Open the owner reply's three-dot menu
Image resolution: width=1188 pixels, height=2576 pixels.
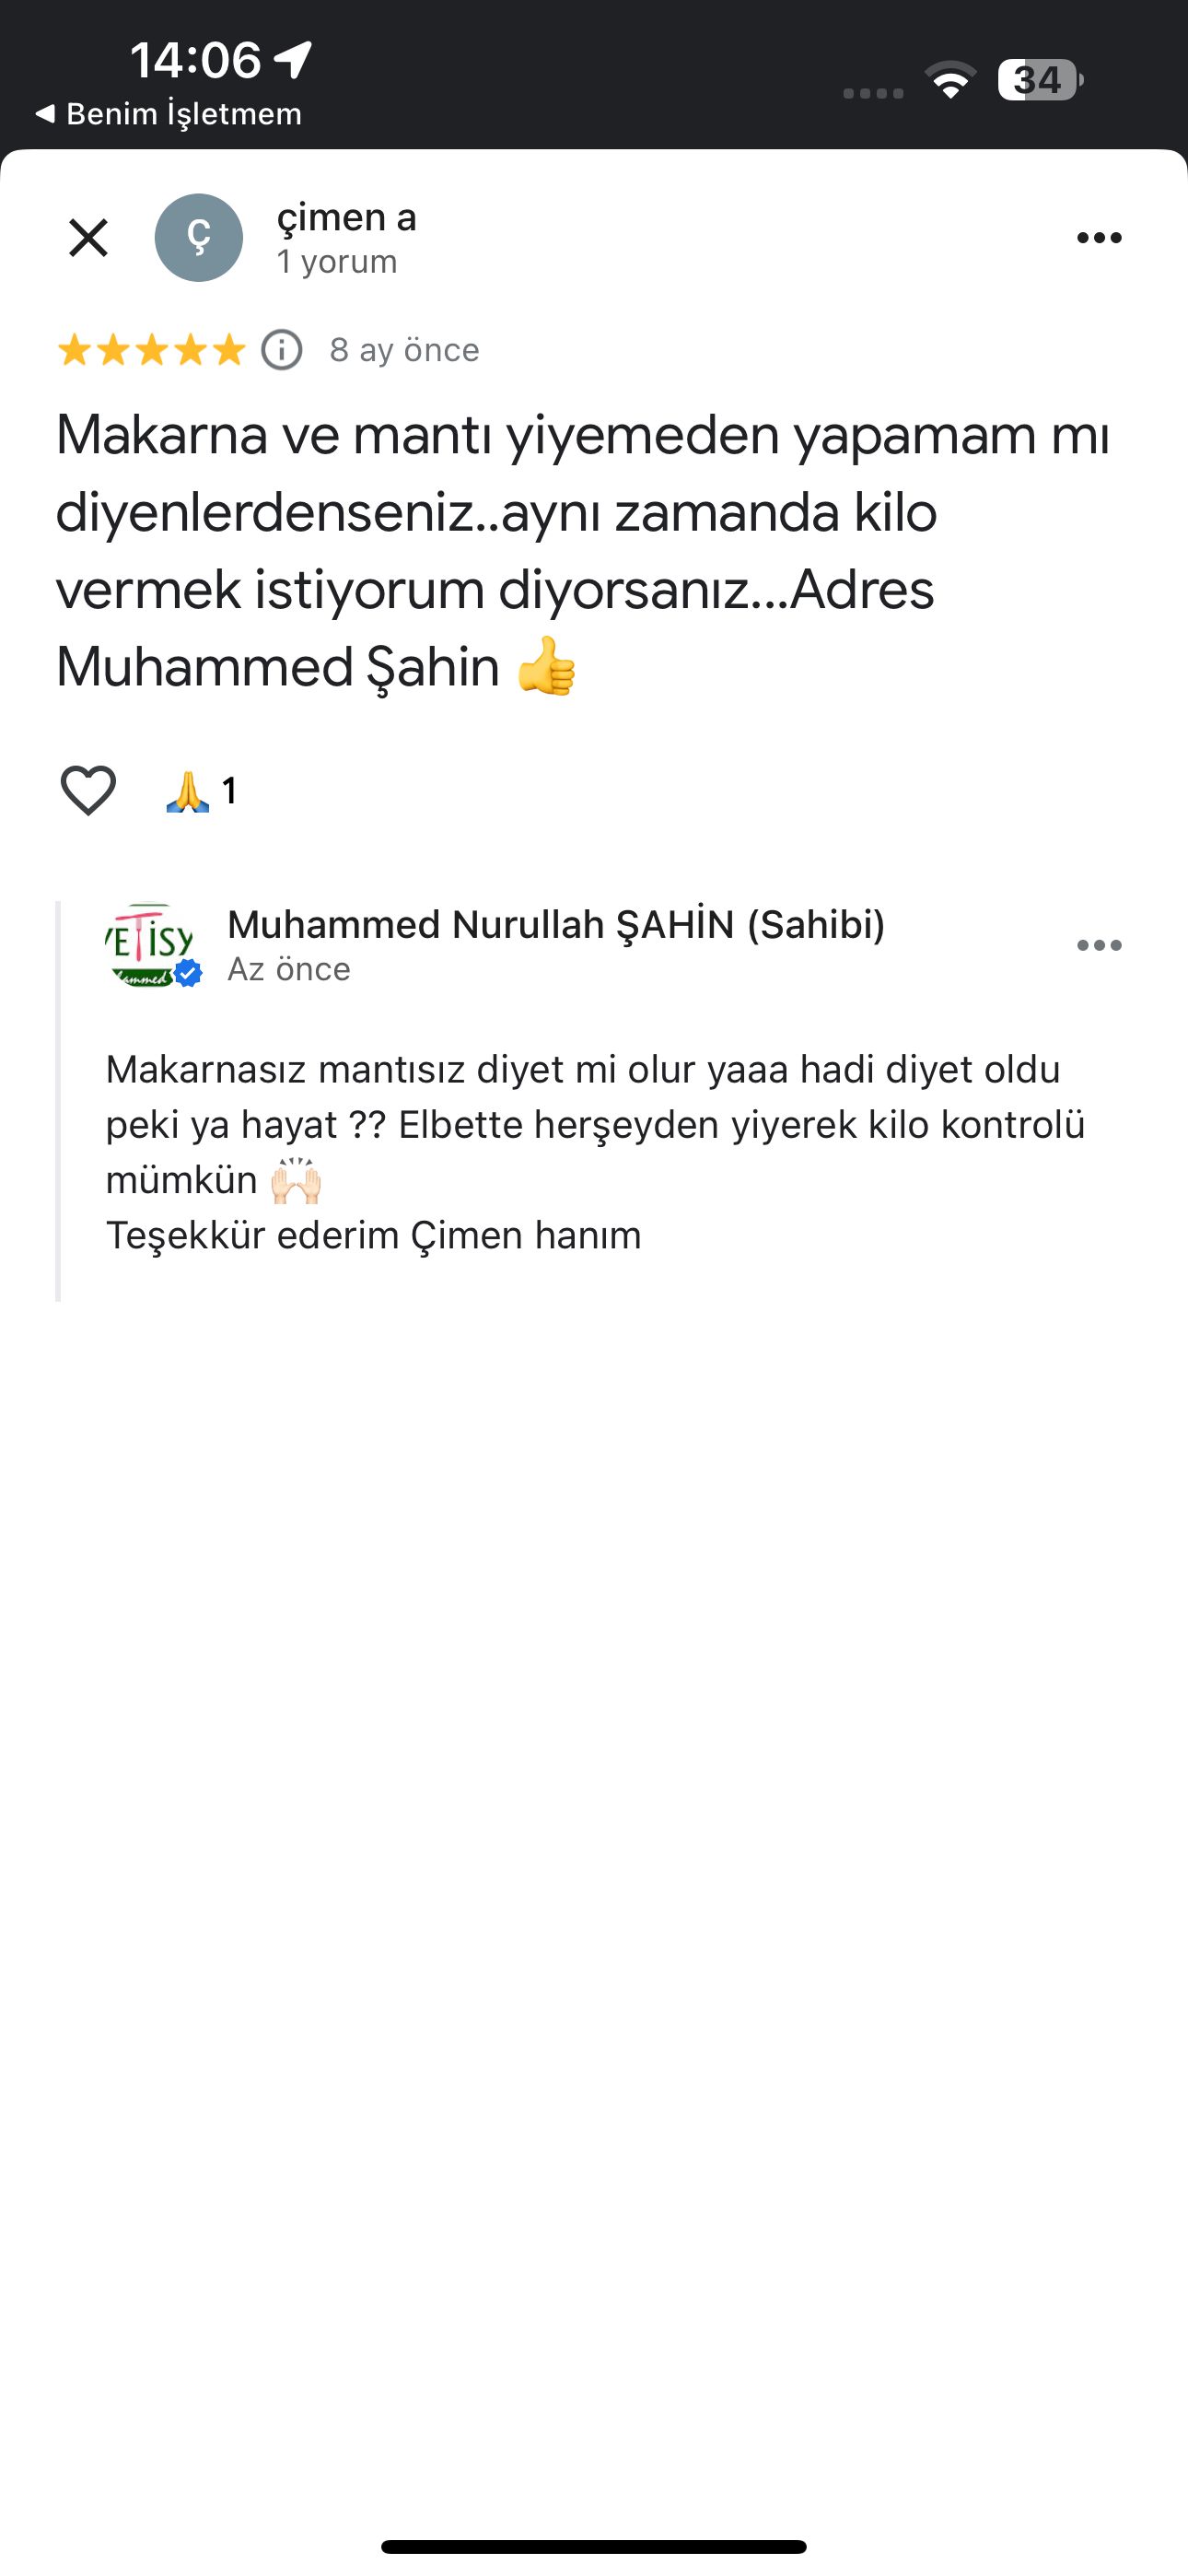(x=1099, y=946)
